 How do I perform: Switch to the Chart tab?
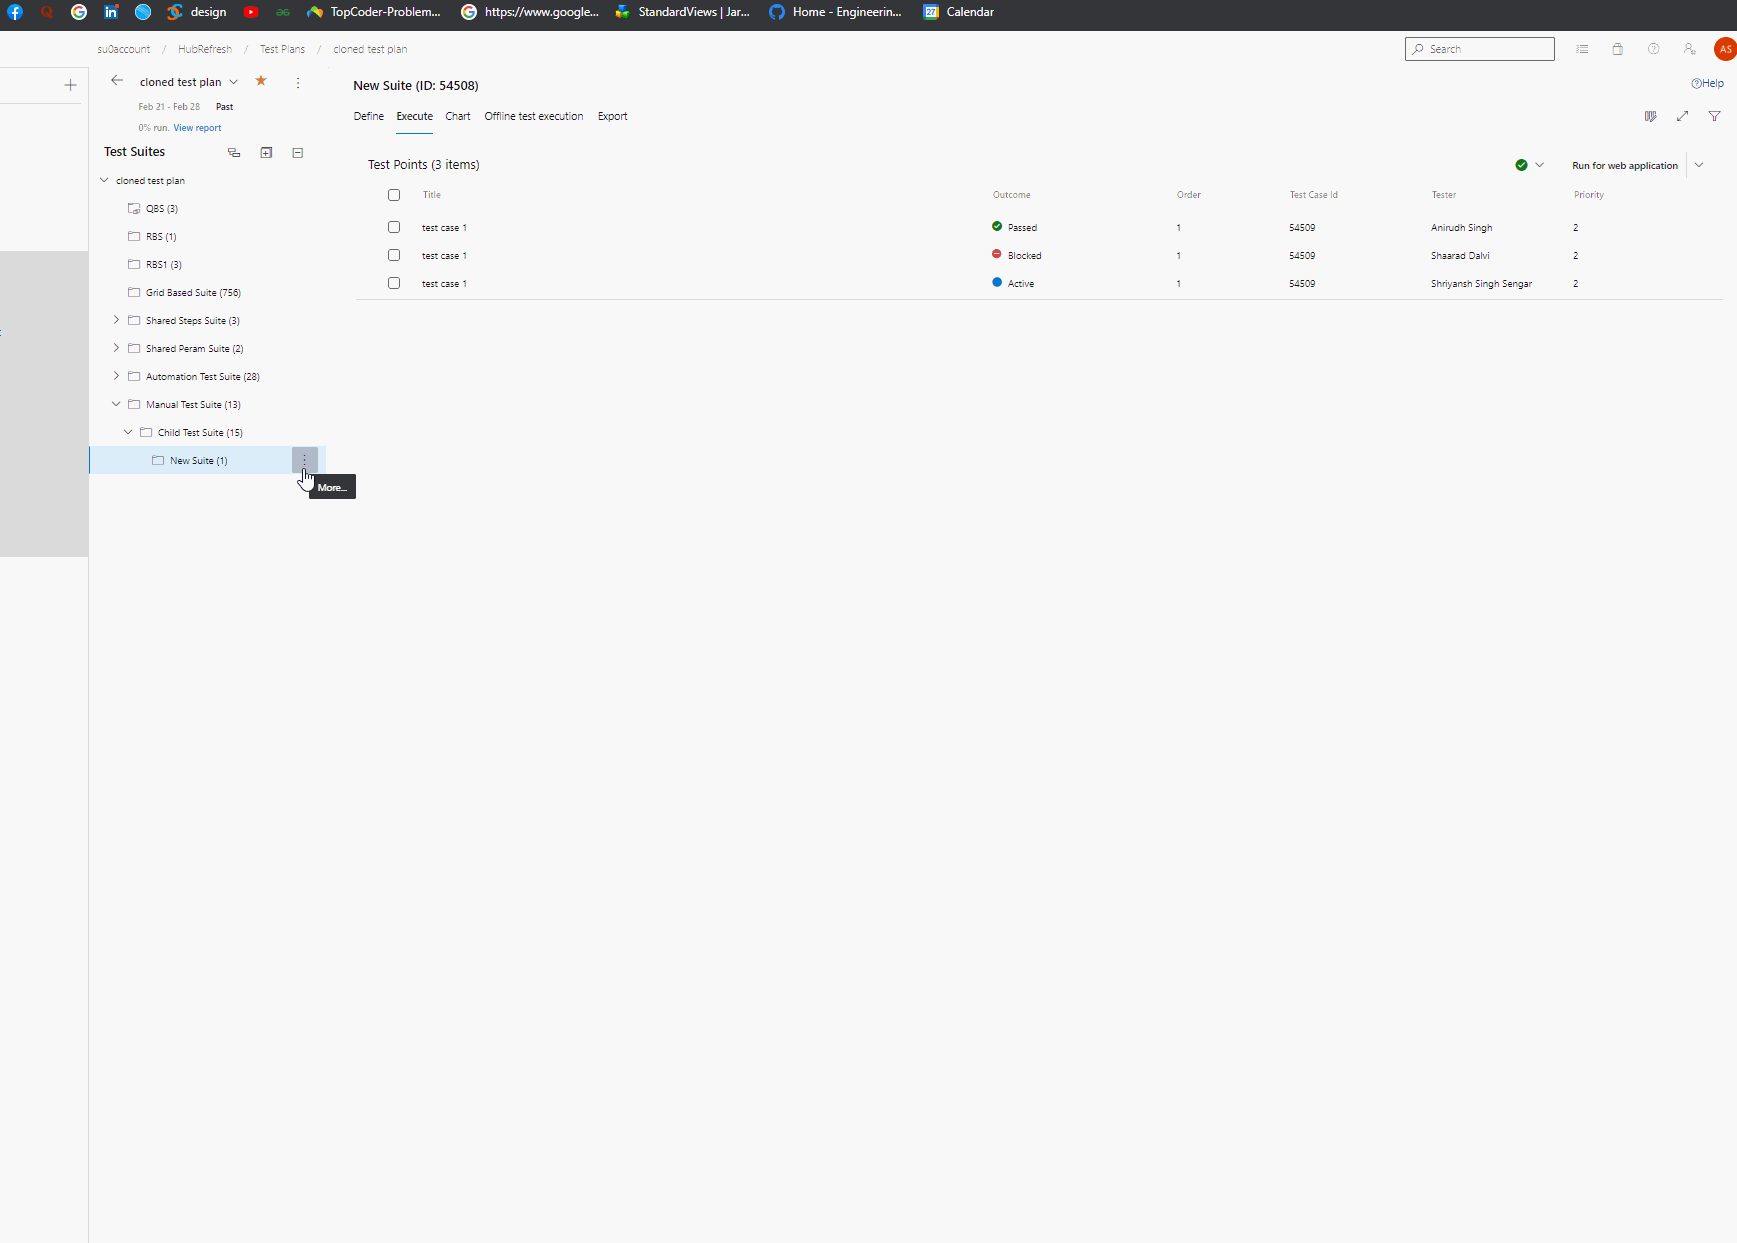(x=458, y=116)
